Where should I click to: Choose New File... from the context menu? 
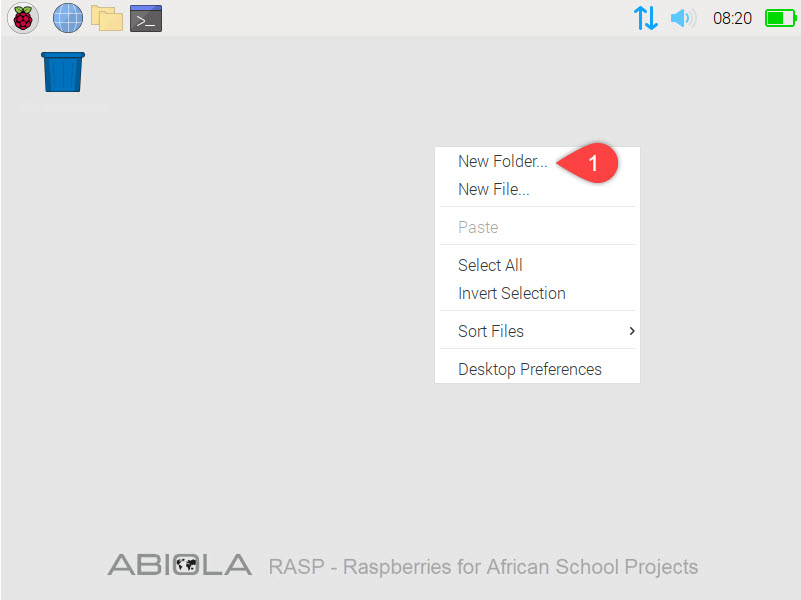coord(493,189)
